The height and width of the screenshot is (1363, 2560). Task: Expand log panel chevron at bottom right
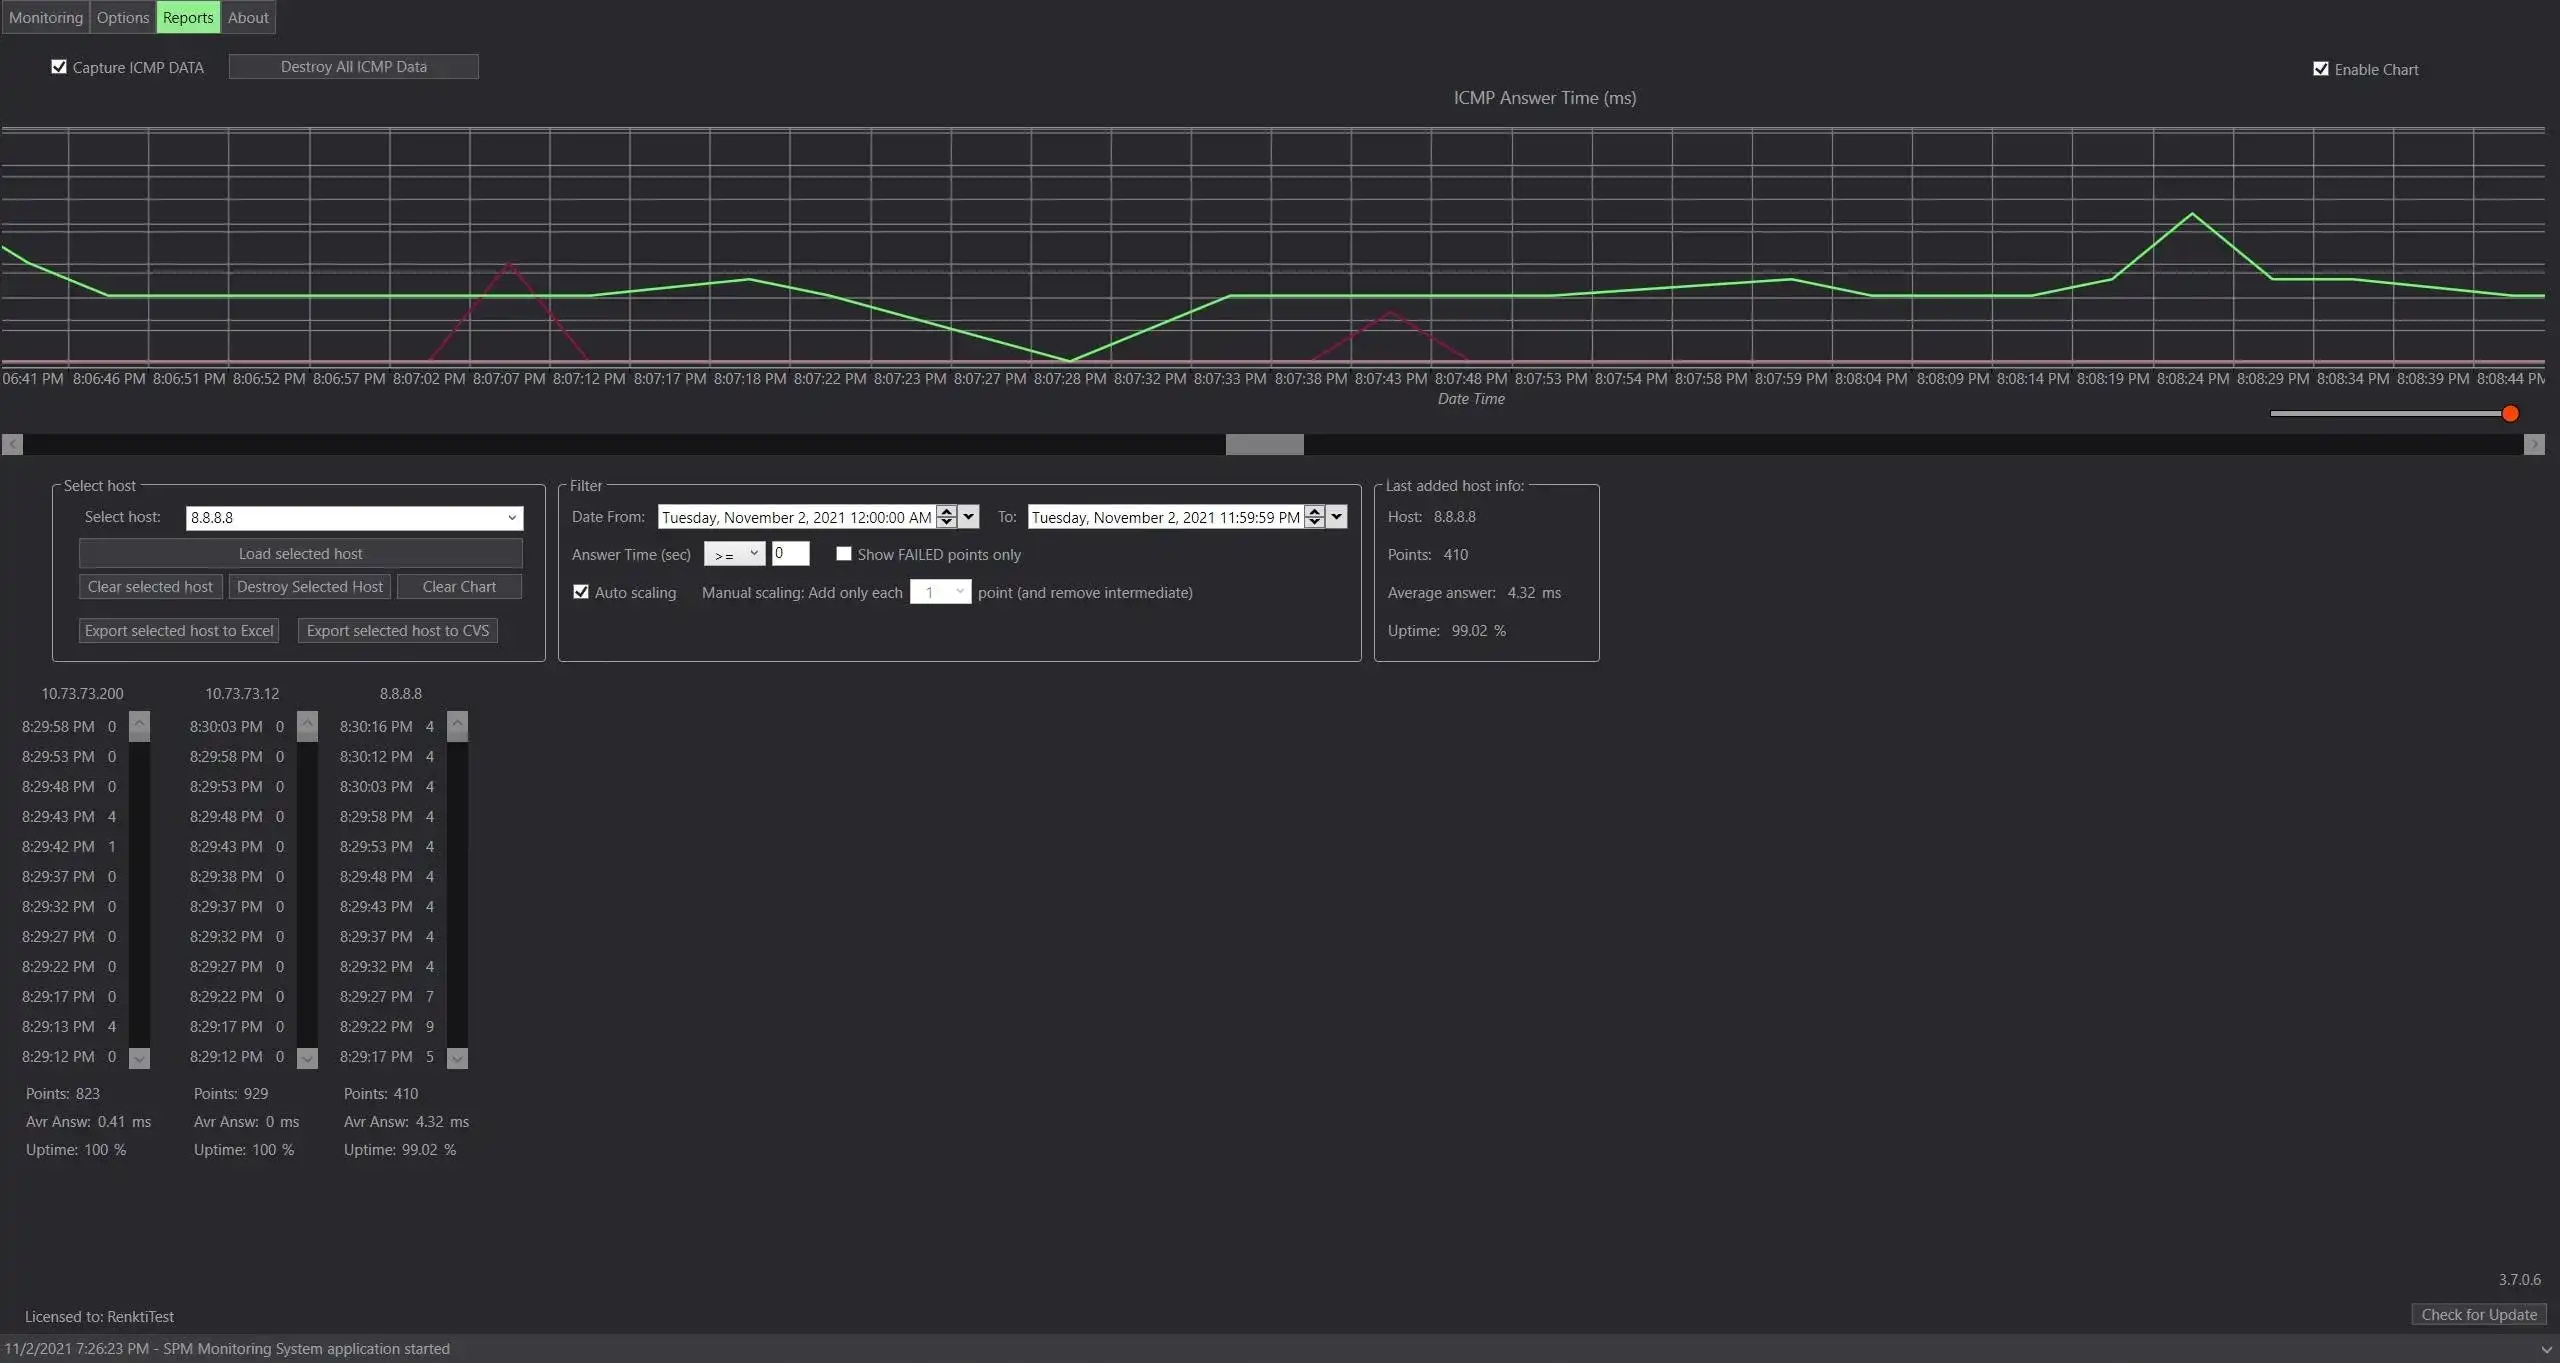click(x=2546, y=1349)
